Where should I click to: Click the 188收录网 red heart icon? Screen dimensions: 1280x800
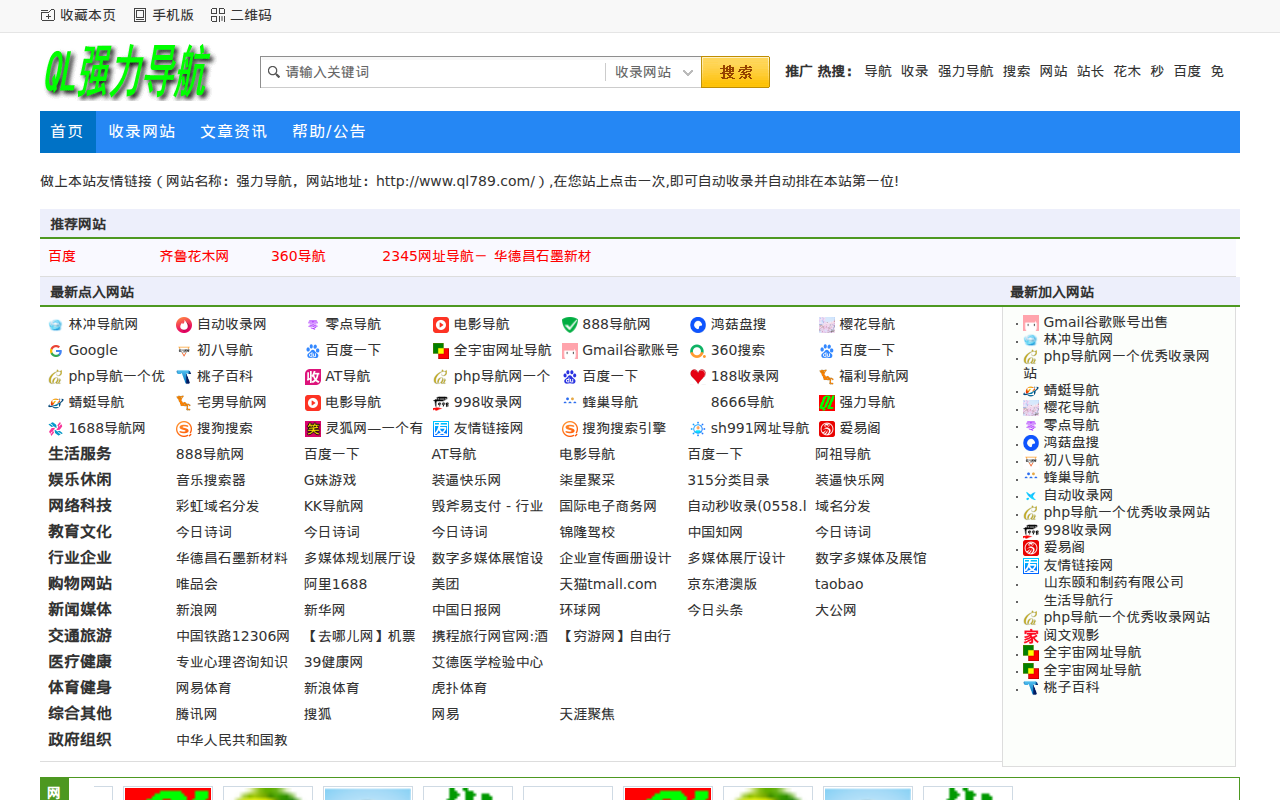pyautogui.click(x=698, y=377)
